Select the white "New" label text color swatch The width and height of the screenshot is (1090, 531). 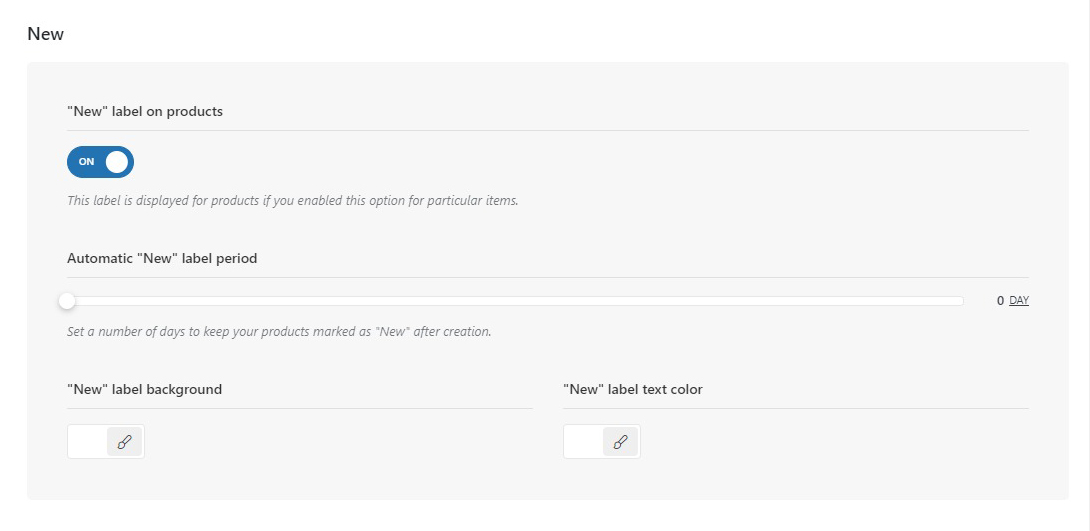click(x=584, y=442)
